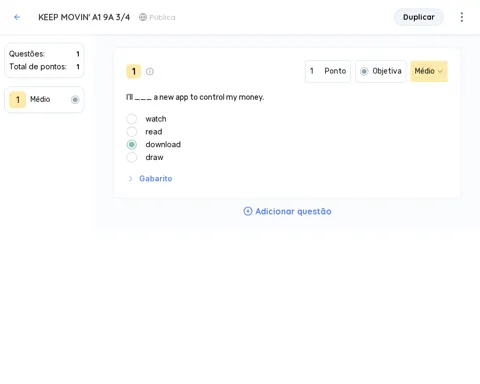
Task: Select question 1 Médio in sidebar
Action: [x=44, y=99]
